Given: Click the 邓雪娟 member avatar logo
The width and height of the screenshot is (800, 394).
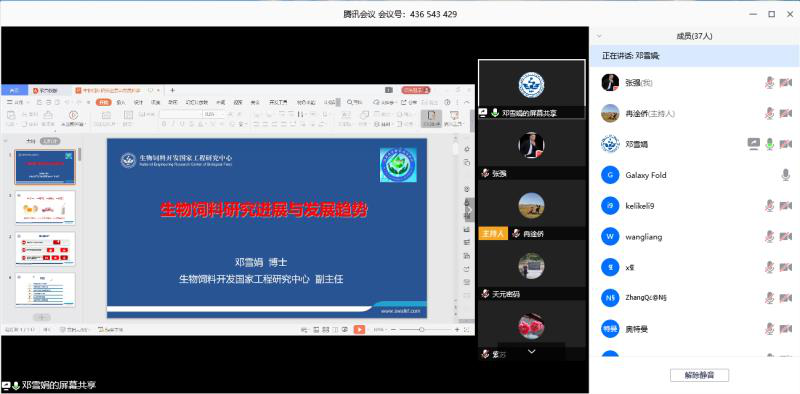Looking at the screenshot, I should 610,144.
